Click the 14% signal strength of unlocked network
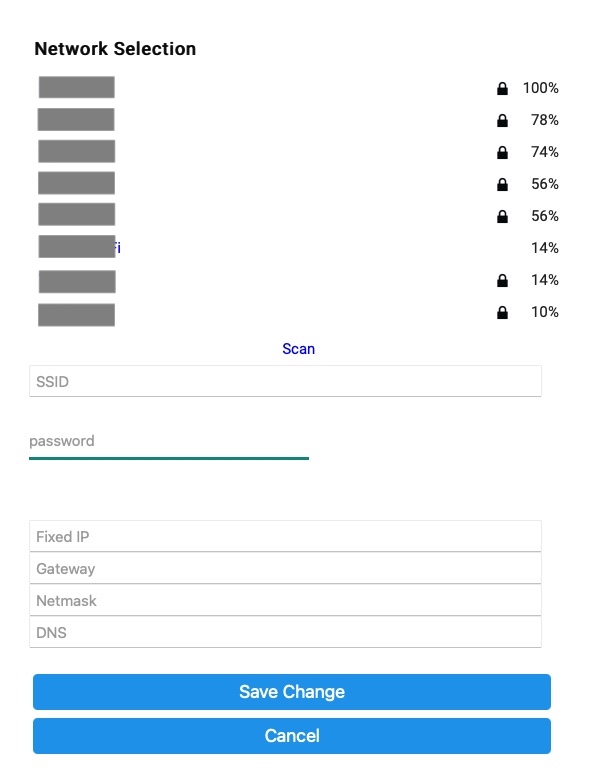Viewport: 590px width, 773px height. pyautogui.click(x=545, y=248)
